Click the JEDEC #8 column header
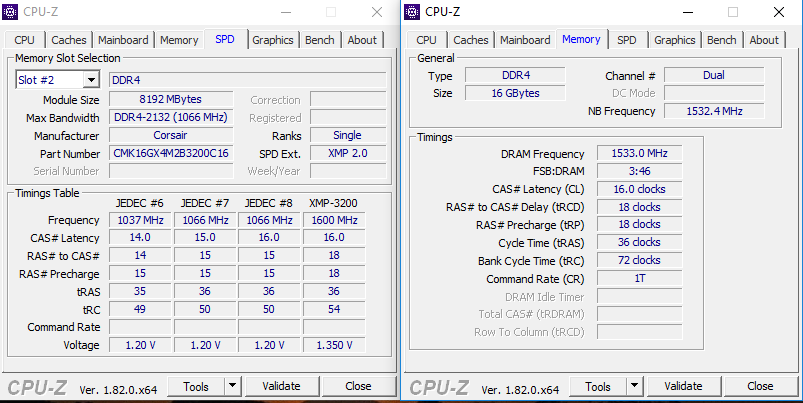This screenshot has width=803, height=403. [269, 203]
